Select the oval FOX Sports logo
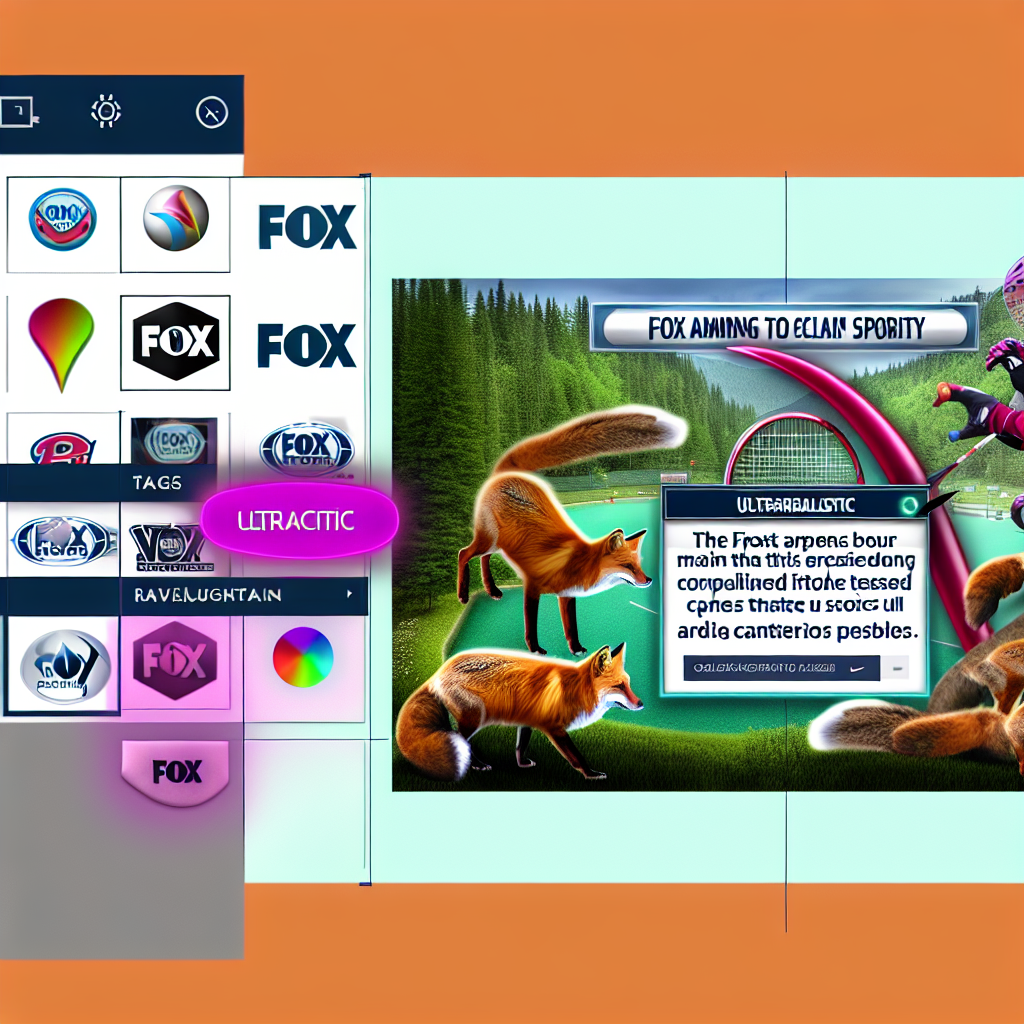 (x=306, y=449)
